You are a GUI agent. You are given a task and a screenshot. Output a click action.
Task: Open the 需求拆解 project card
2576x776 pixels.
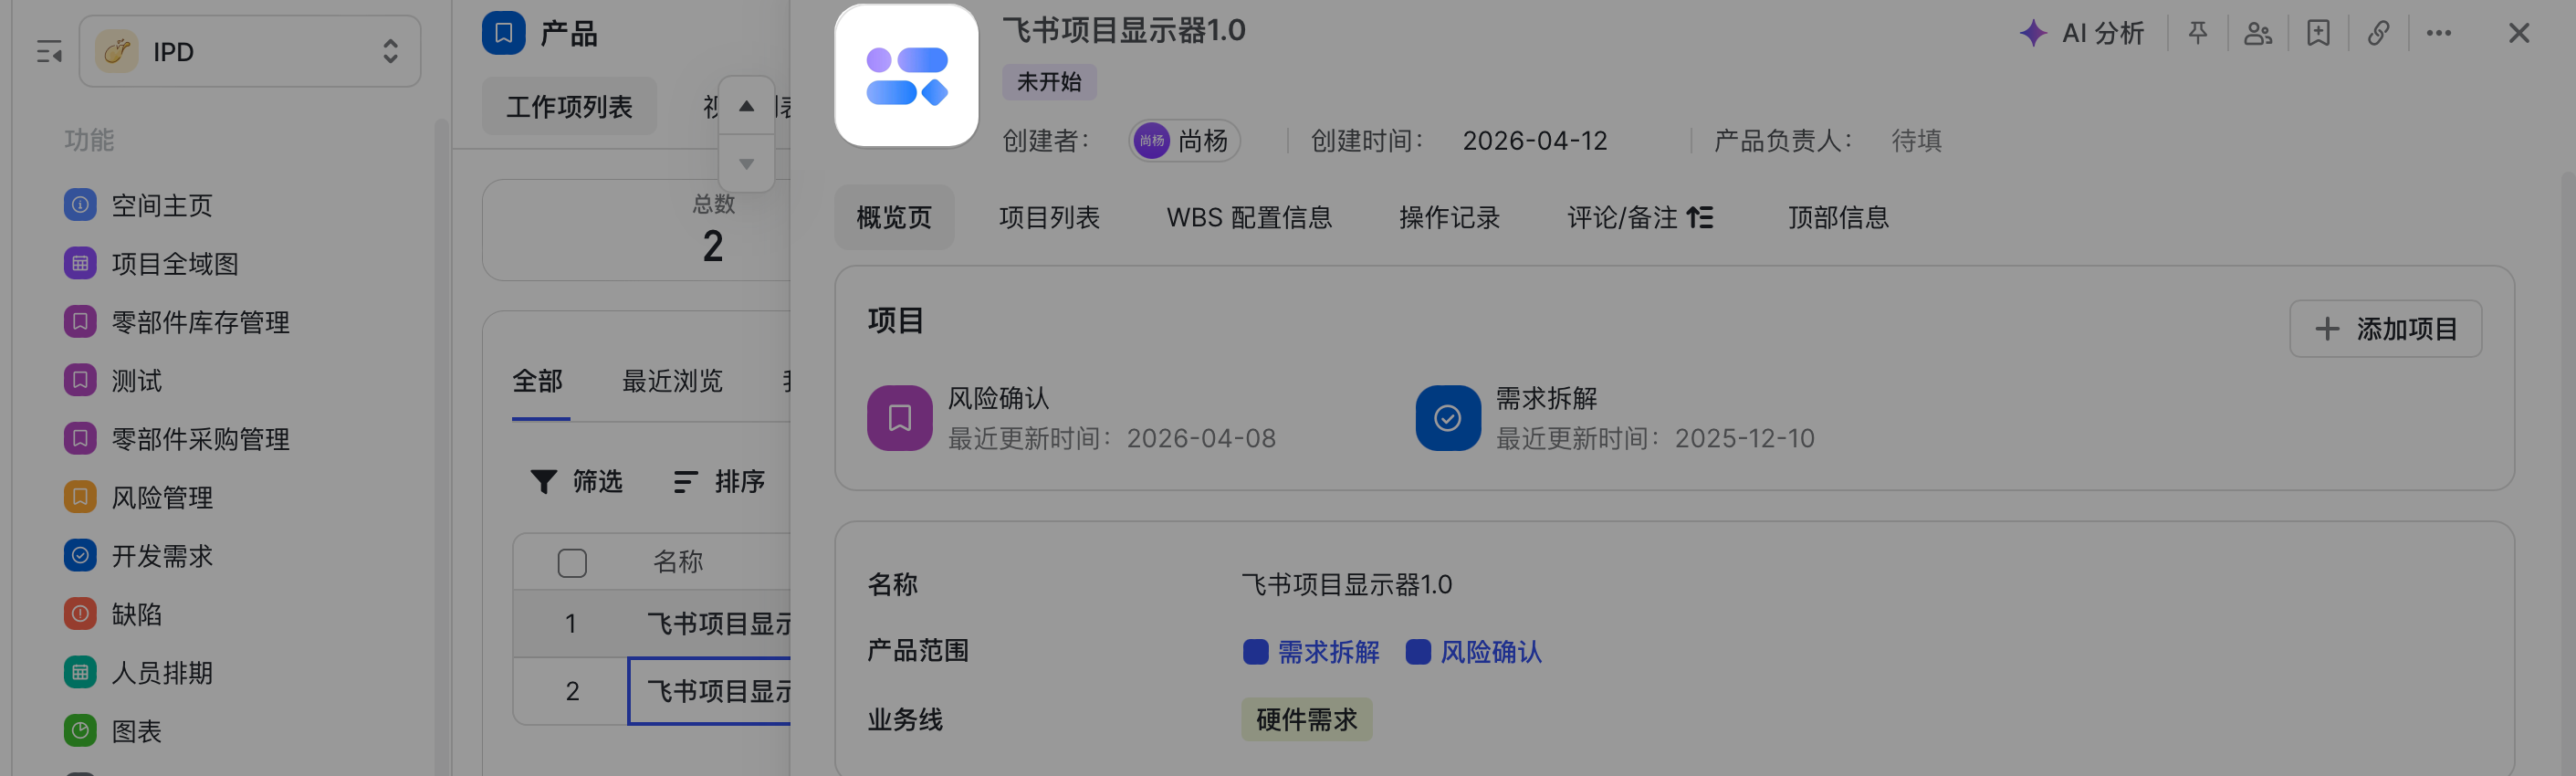point(1615,418)
